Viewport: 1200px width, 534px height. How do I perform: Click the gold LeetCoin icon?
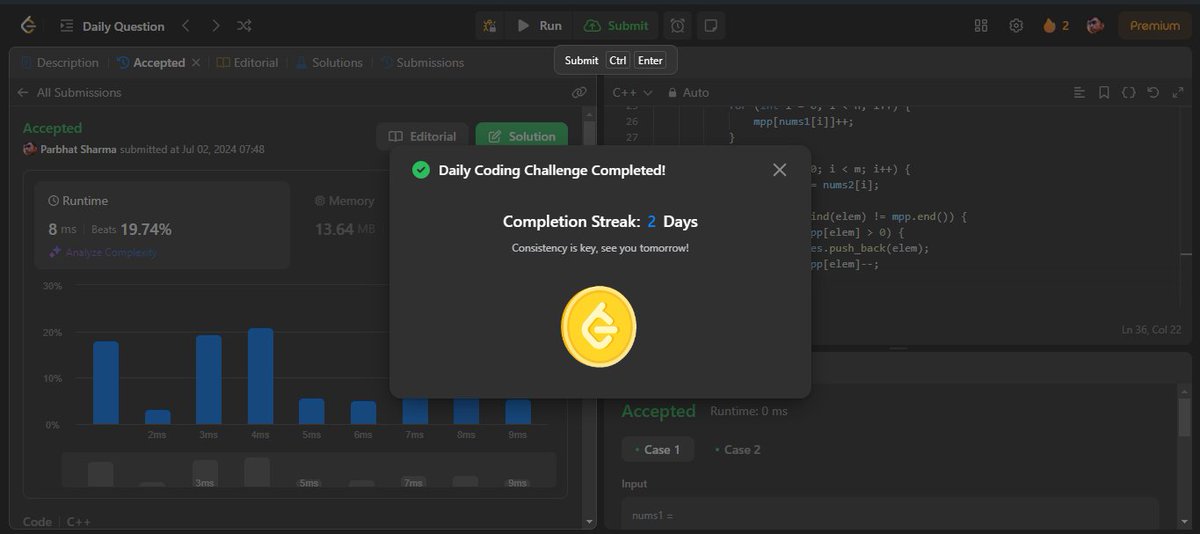[x=598, y=326]
